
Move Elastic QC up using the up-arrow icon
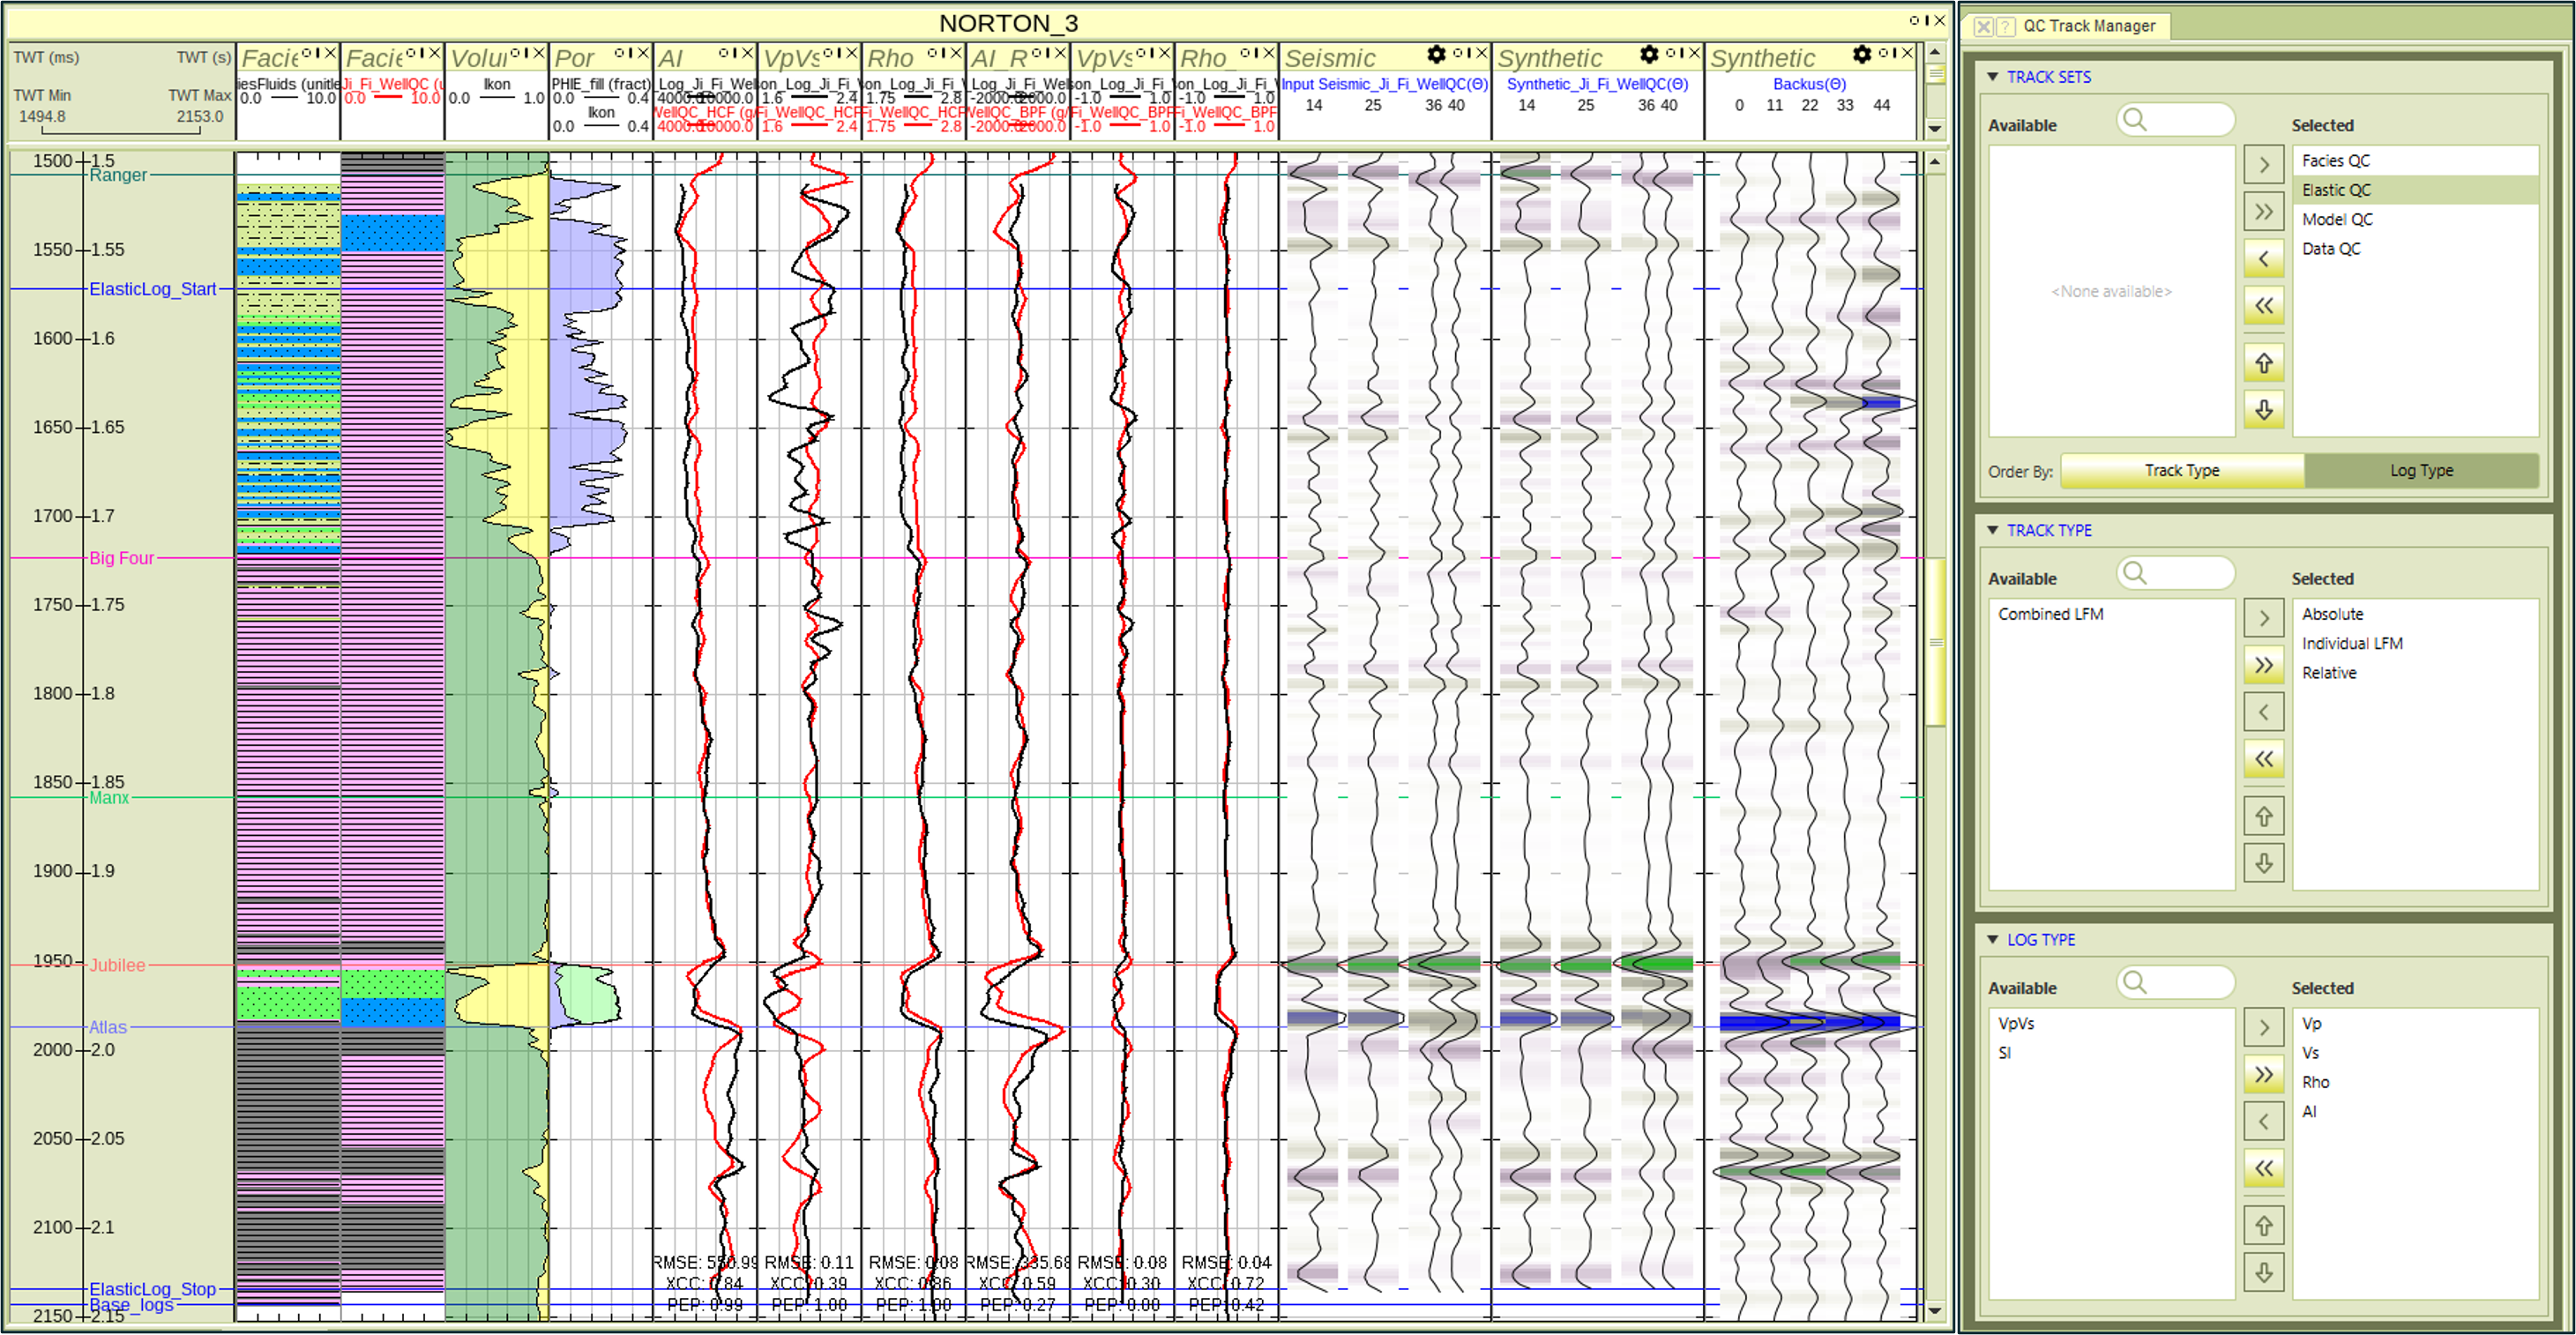point(2264,362)
